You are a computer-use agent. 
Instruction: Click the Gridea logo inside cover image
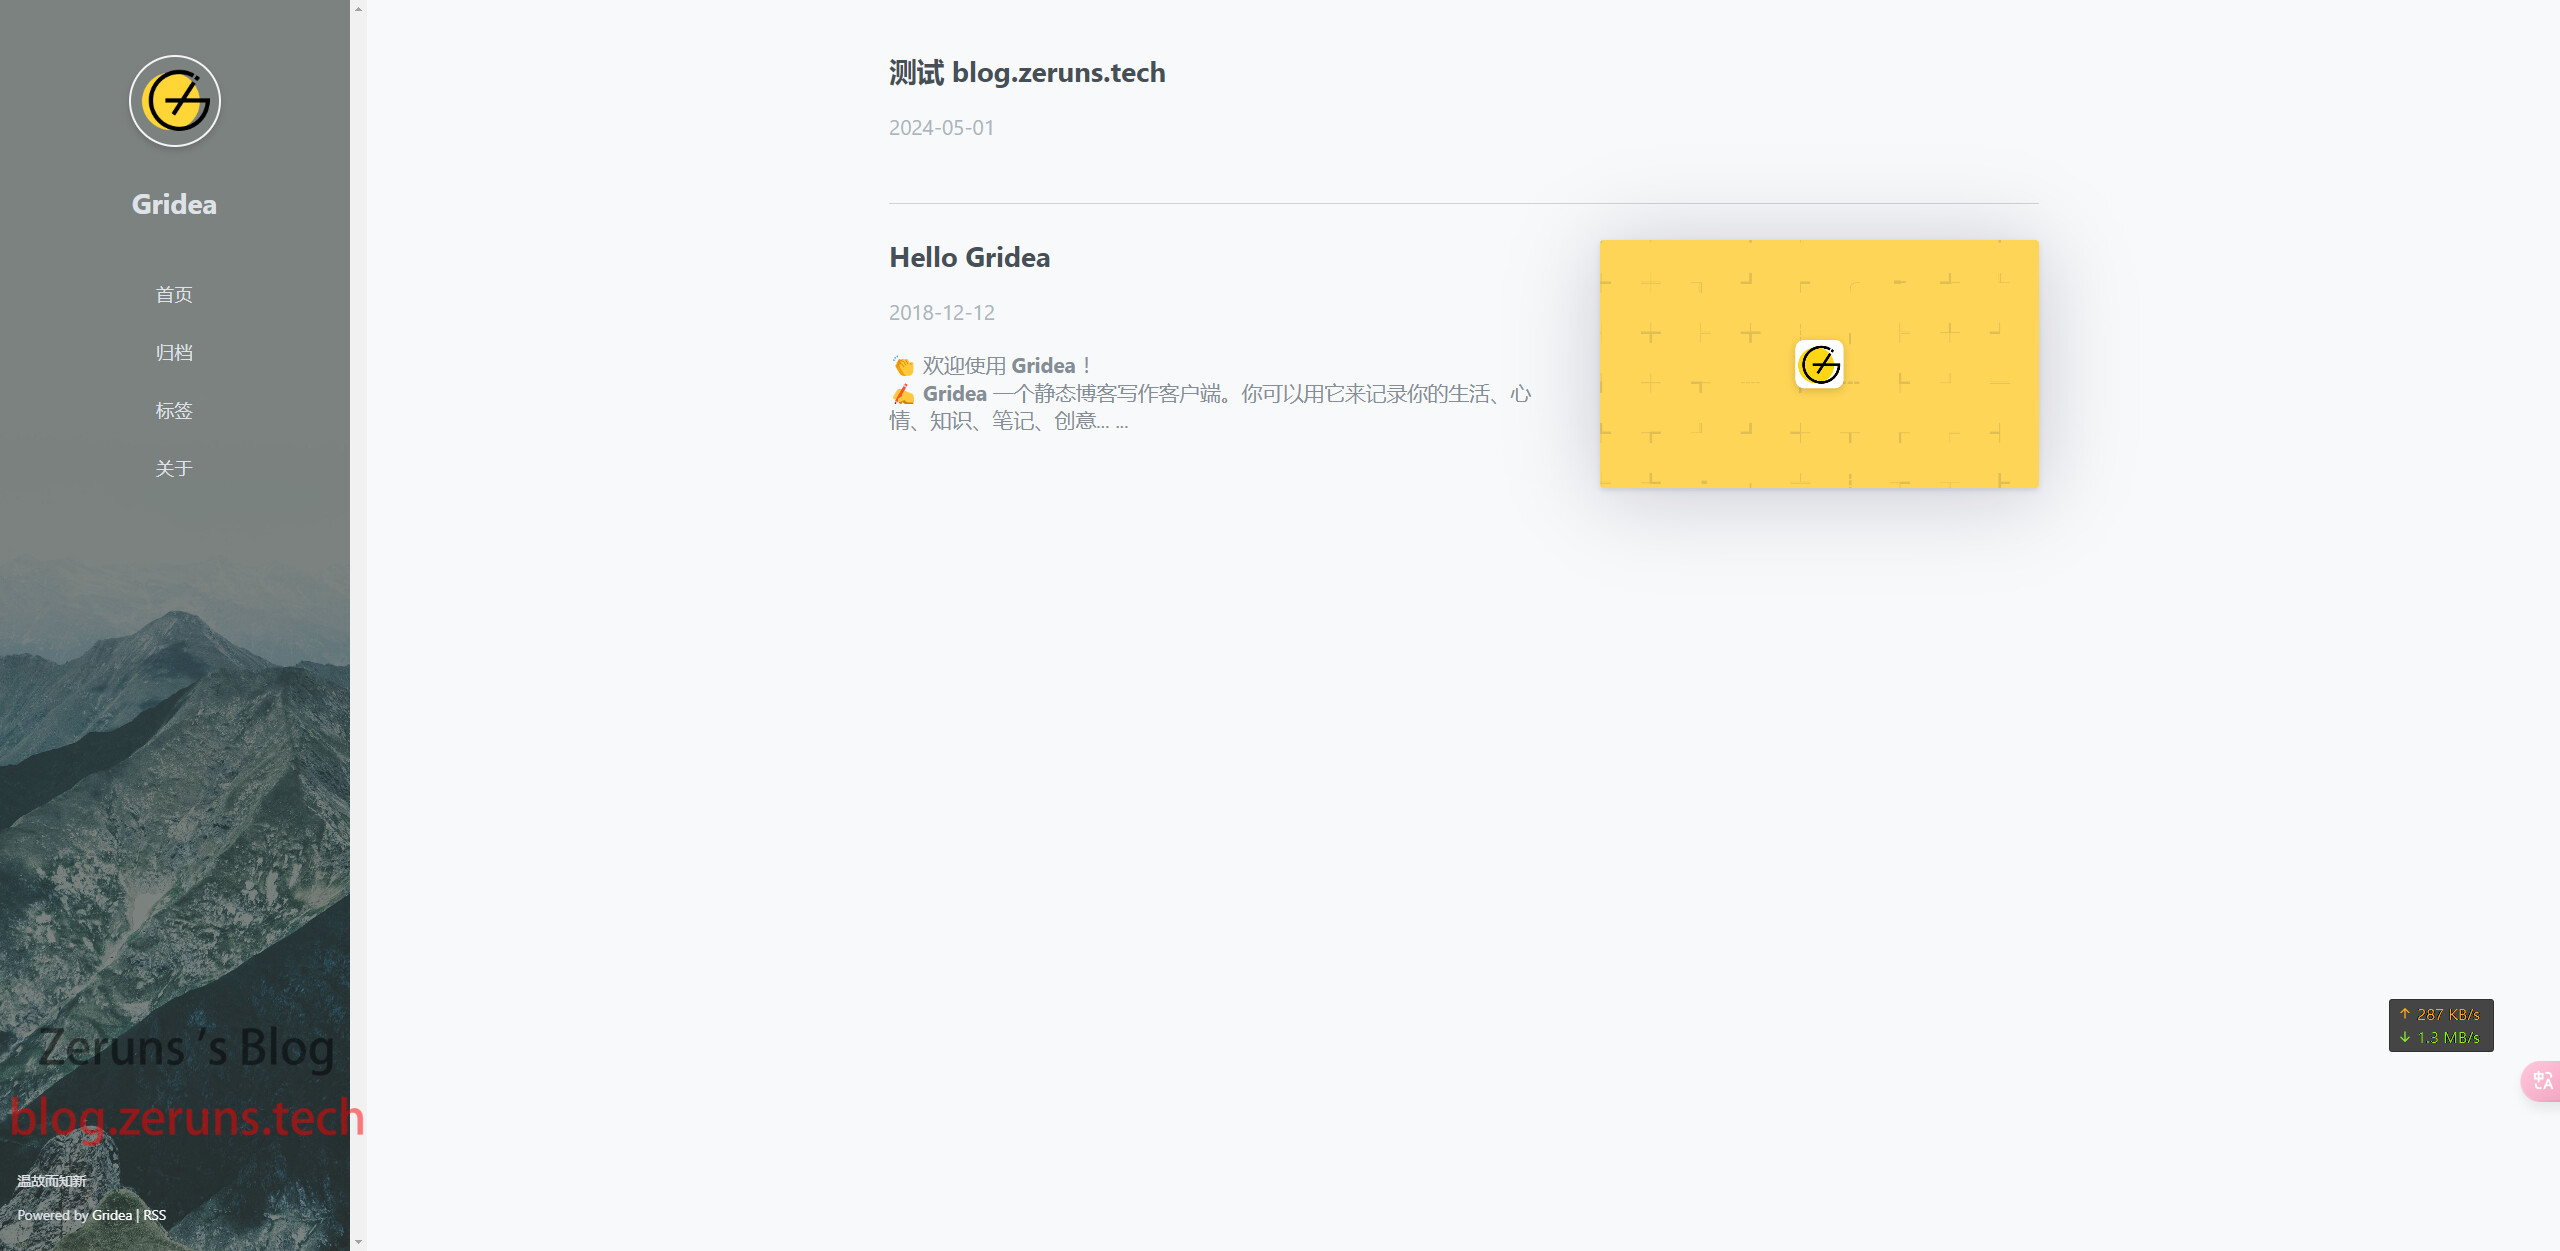pos(1819,364)
